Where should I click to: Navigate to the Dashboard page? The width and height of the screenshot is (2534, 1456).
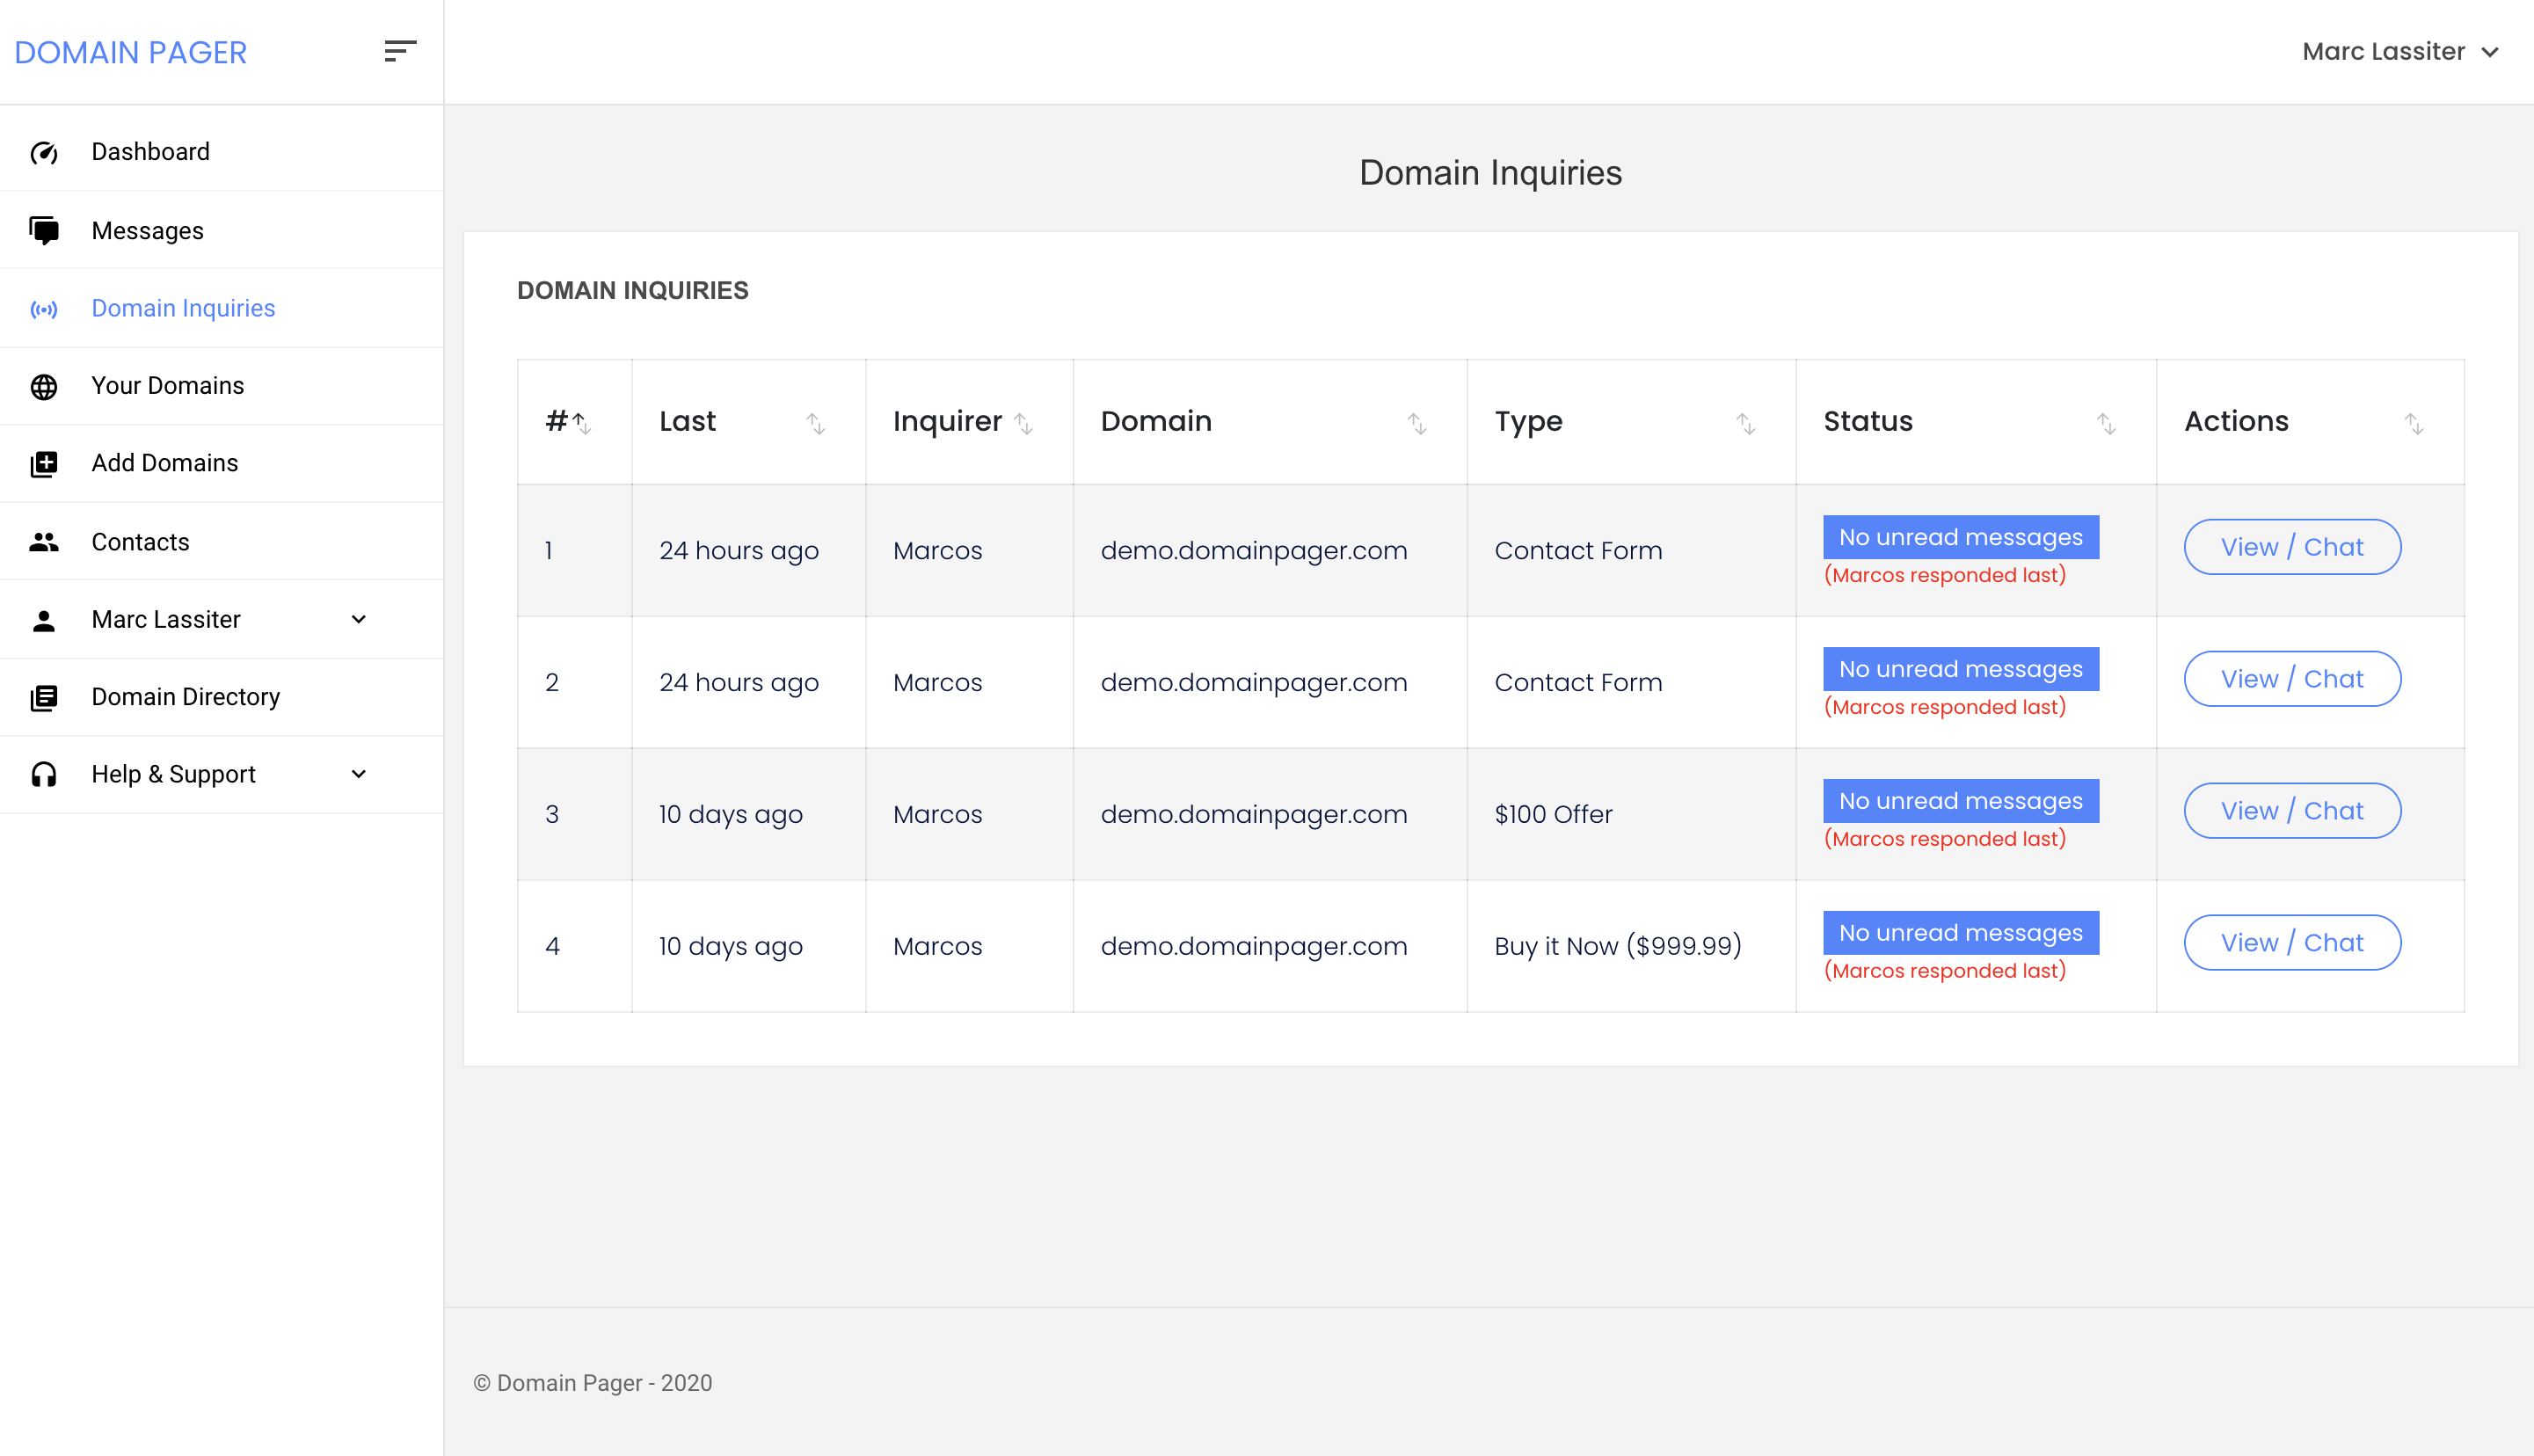click(x=150, y=151)
